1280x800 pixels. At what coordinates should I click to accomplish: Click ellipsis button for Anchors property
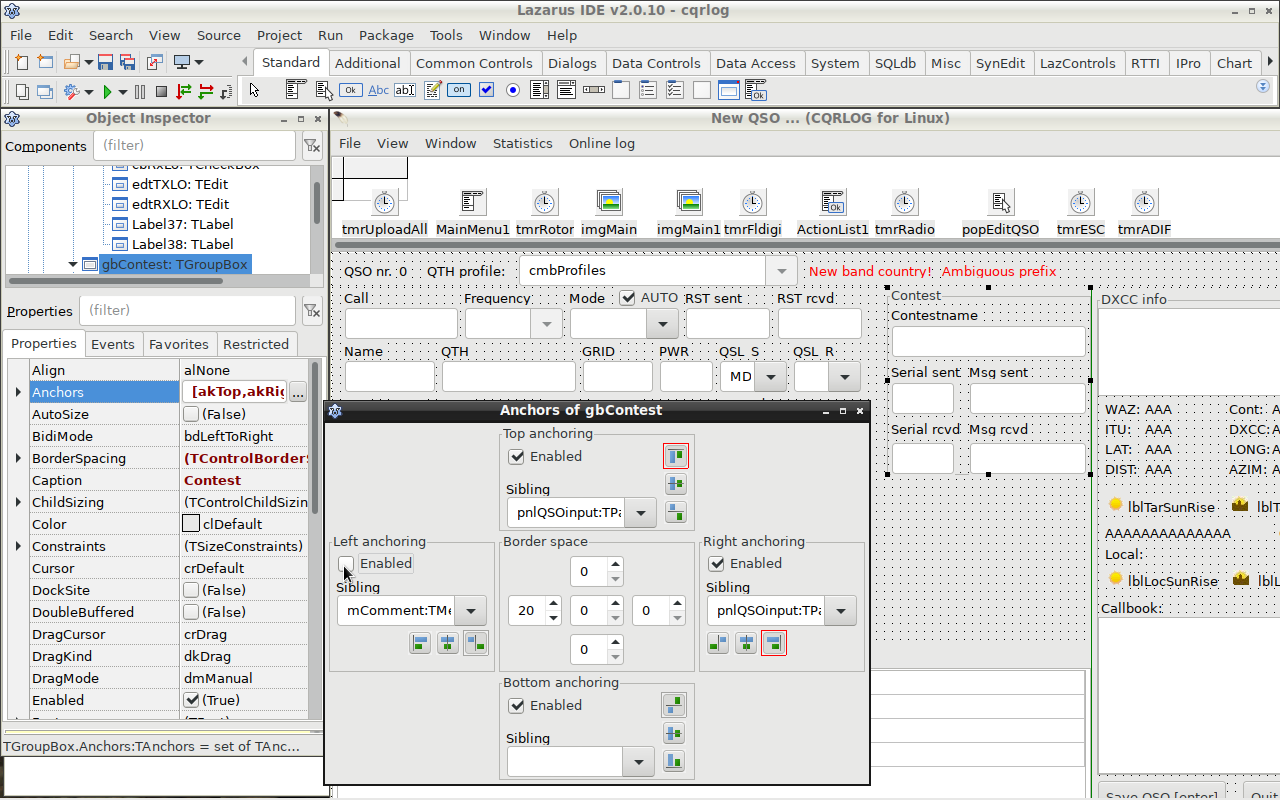coord(298,392)
